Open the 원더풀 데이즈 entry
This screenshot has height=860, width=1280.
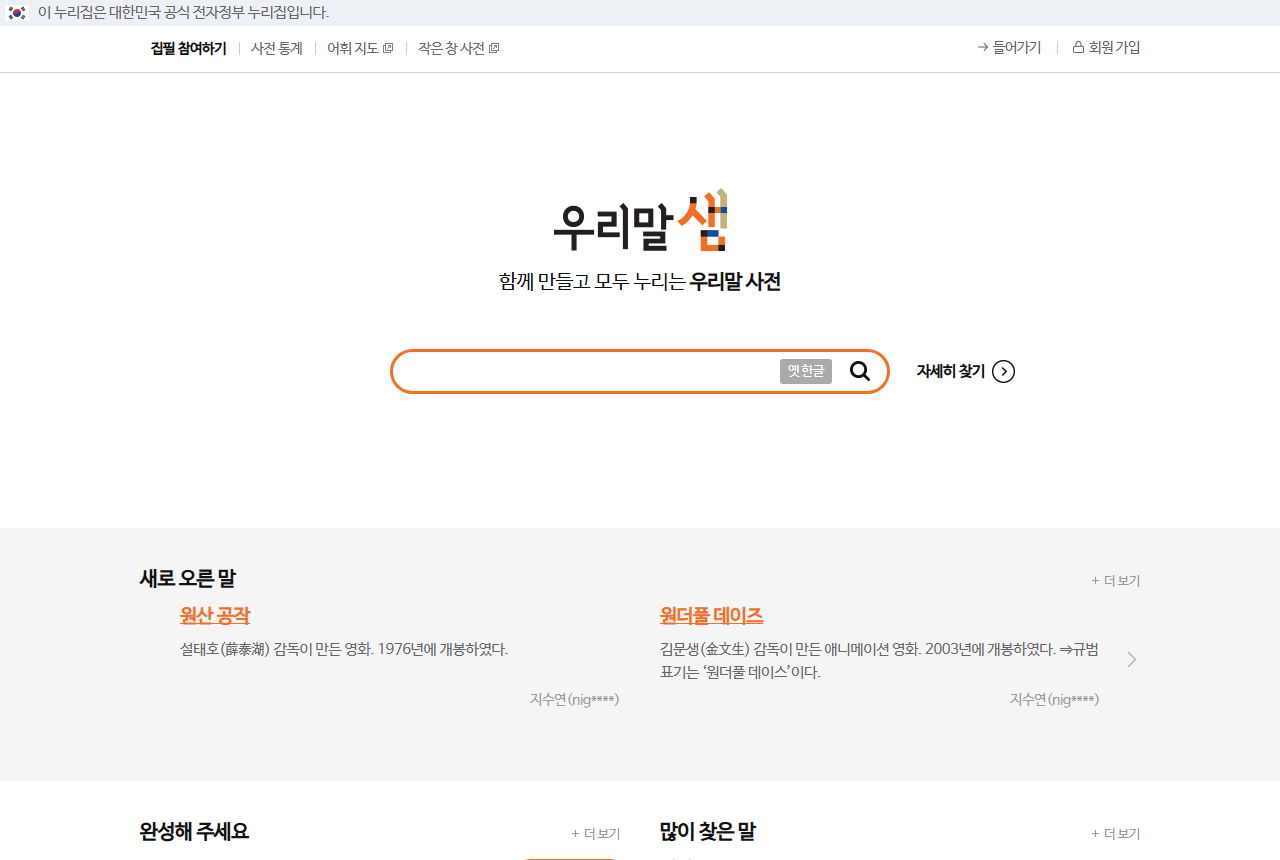pos(711,615)
